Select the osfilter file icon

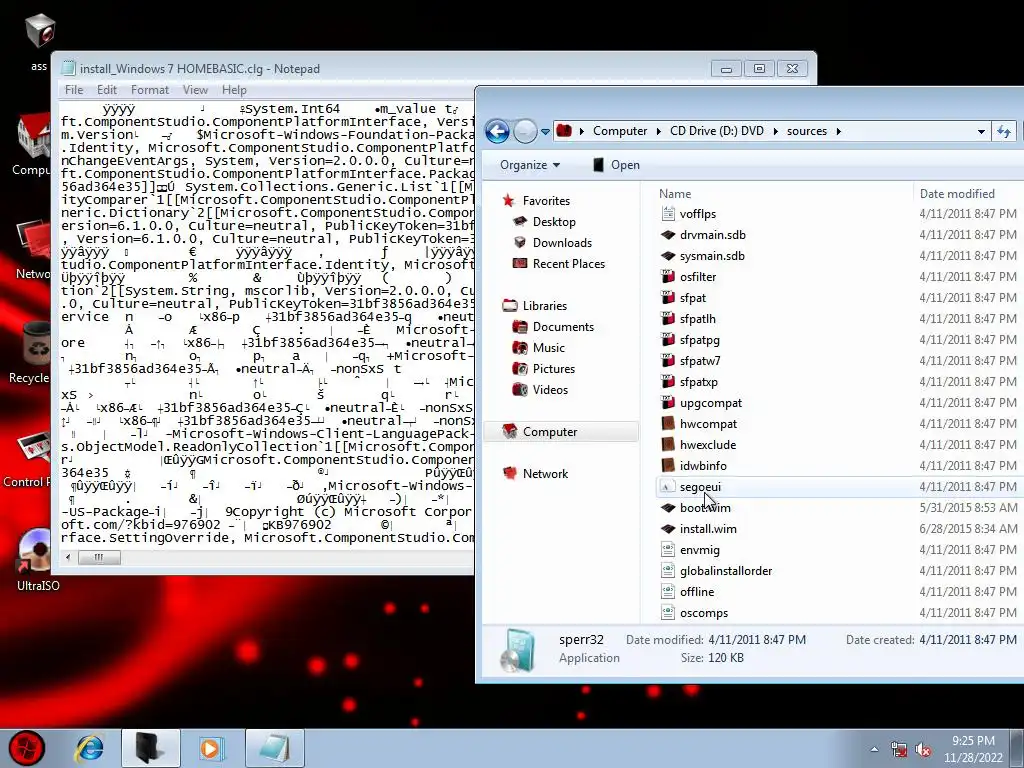pos(667,277)
